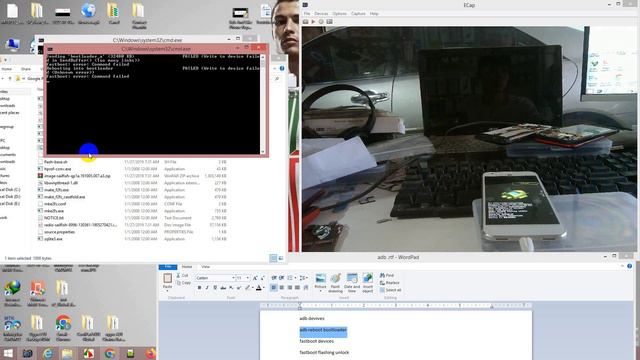640x360 pixels.
Task: Click 'fastboot devices' line in WordPad document
Action: point(316,341)
